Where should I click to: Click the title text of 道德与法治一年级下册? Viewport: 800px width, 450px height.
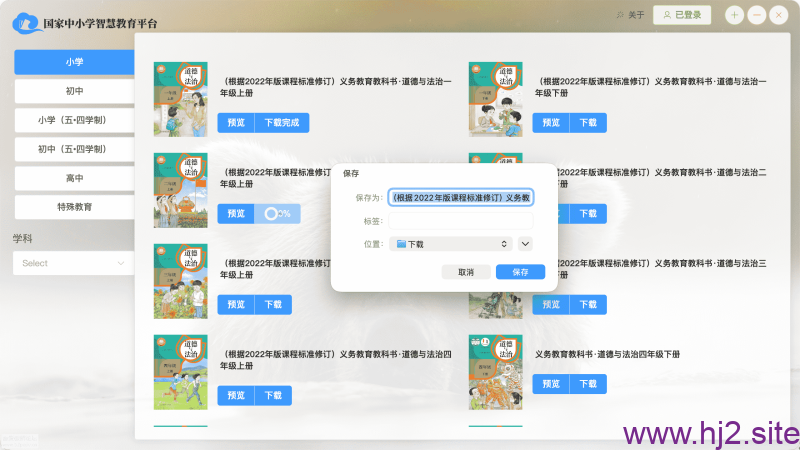(x=651, y=87)
